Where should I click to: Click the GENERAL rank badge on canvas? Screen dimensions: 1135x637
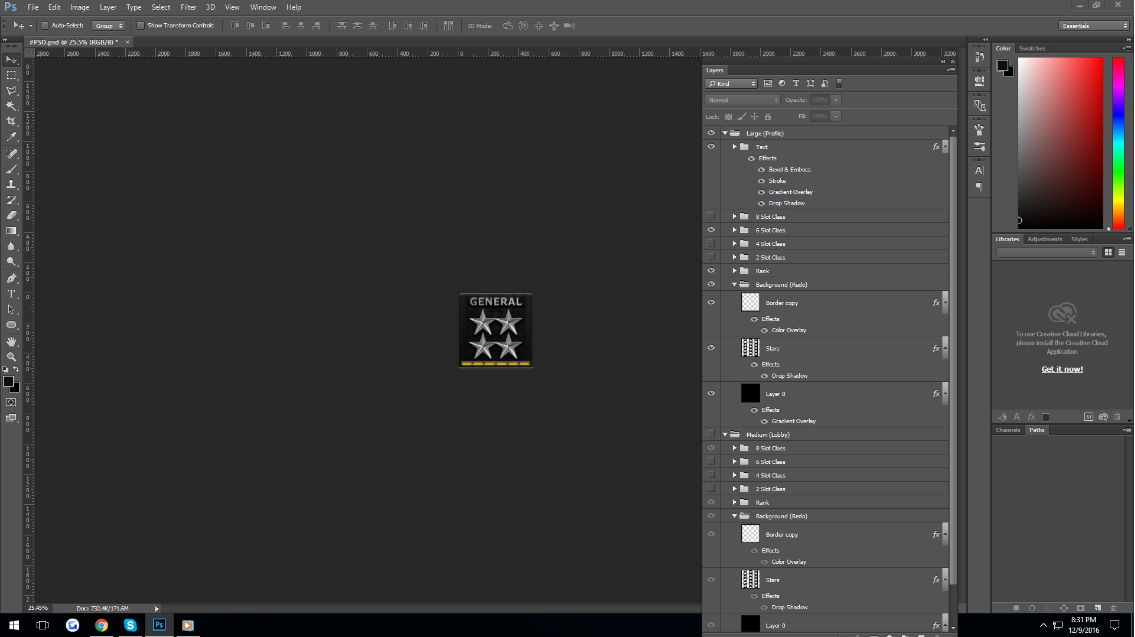point(496,330)
